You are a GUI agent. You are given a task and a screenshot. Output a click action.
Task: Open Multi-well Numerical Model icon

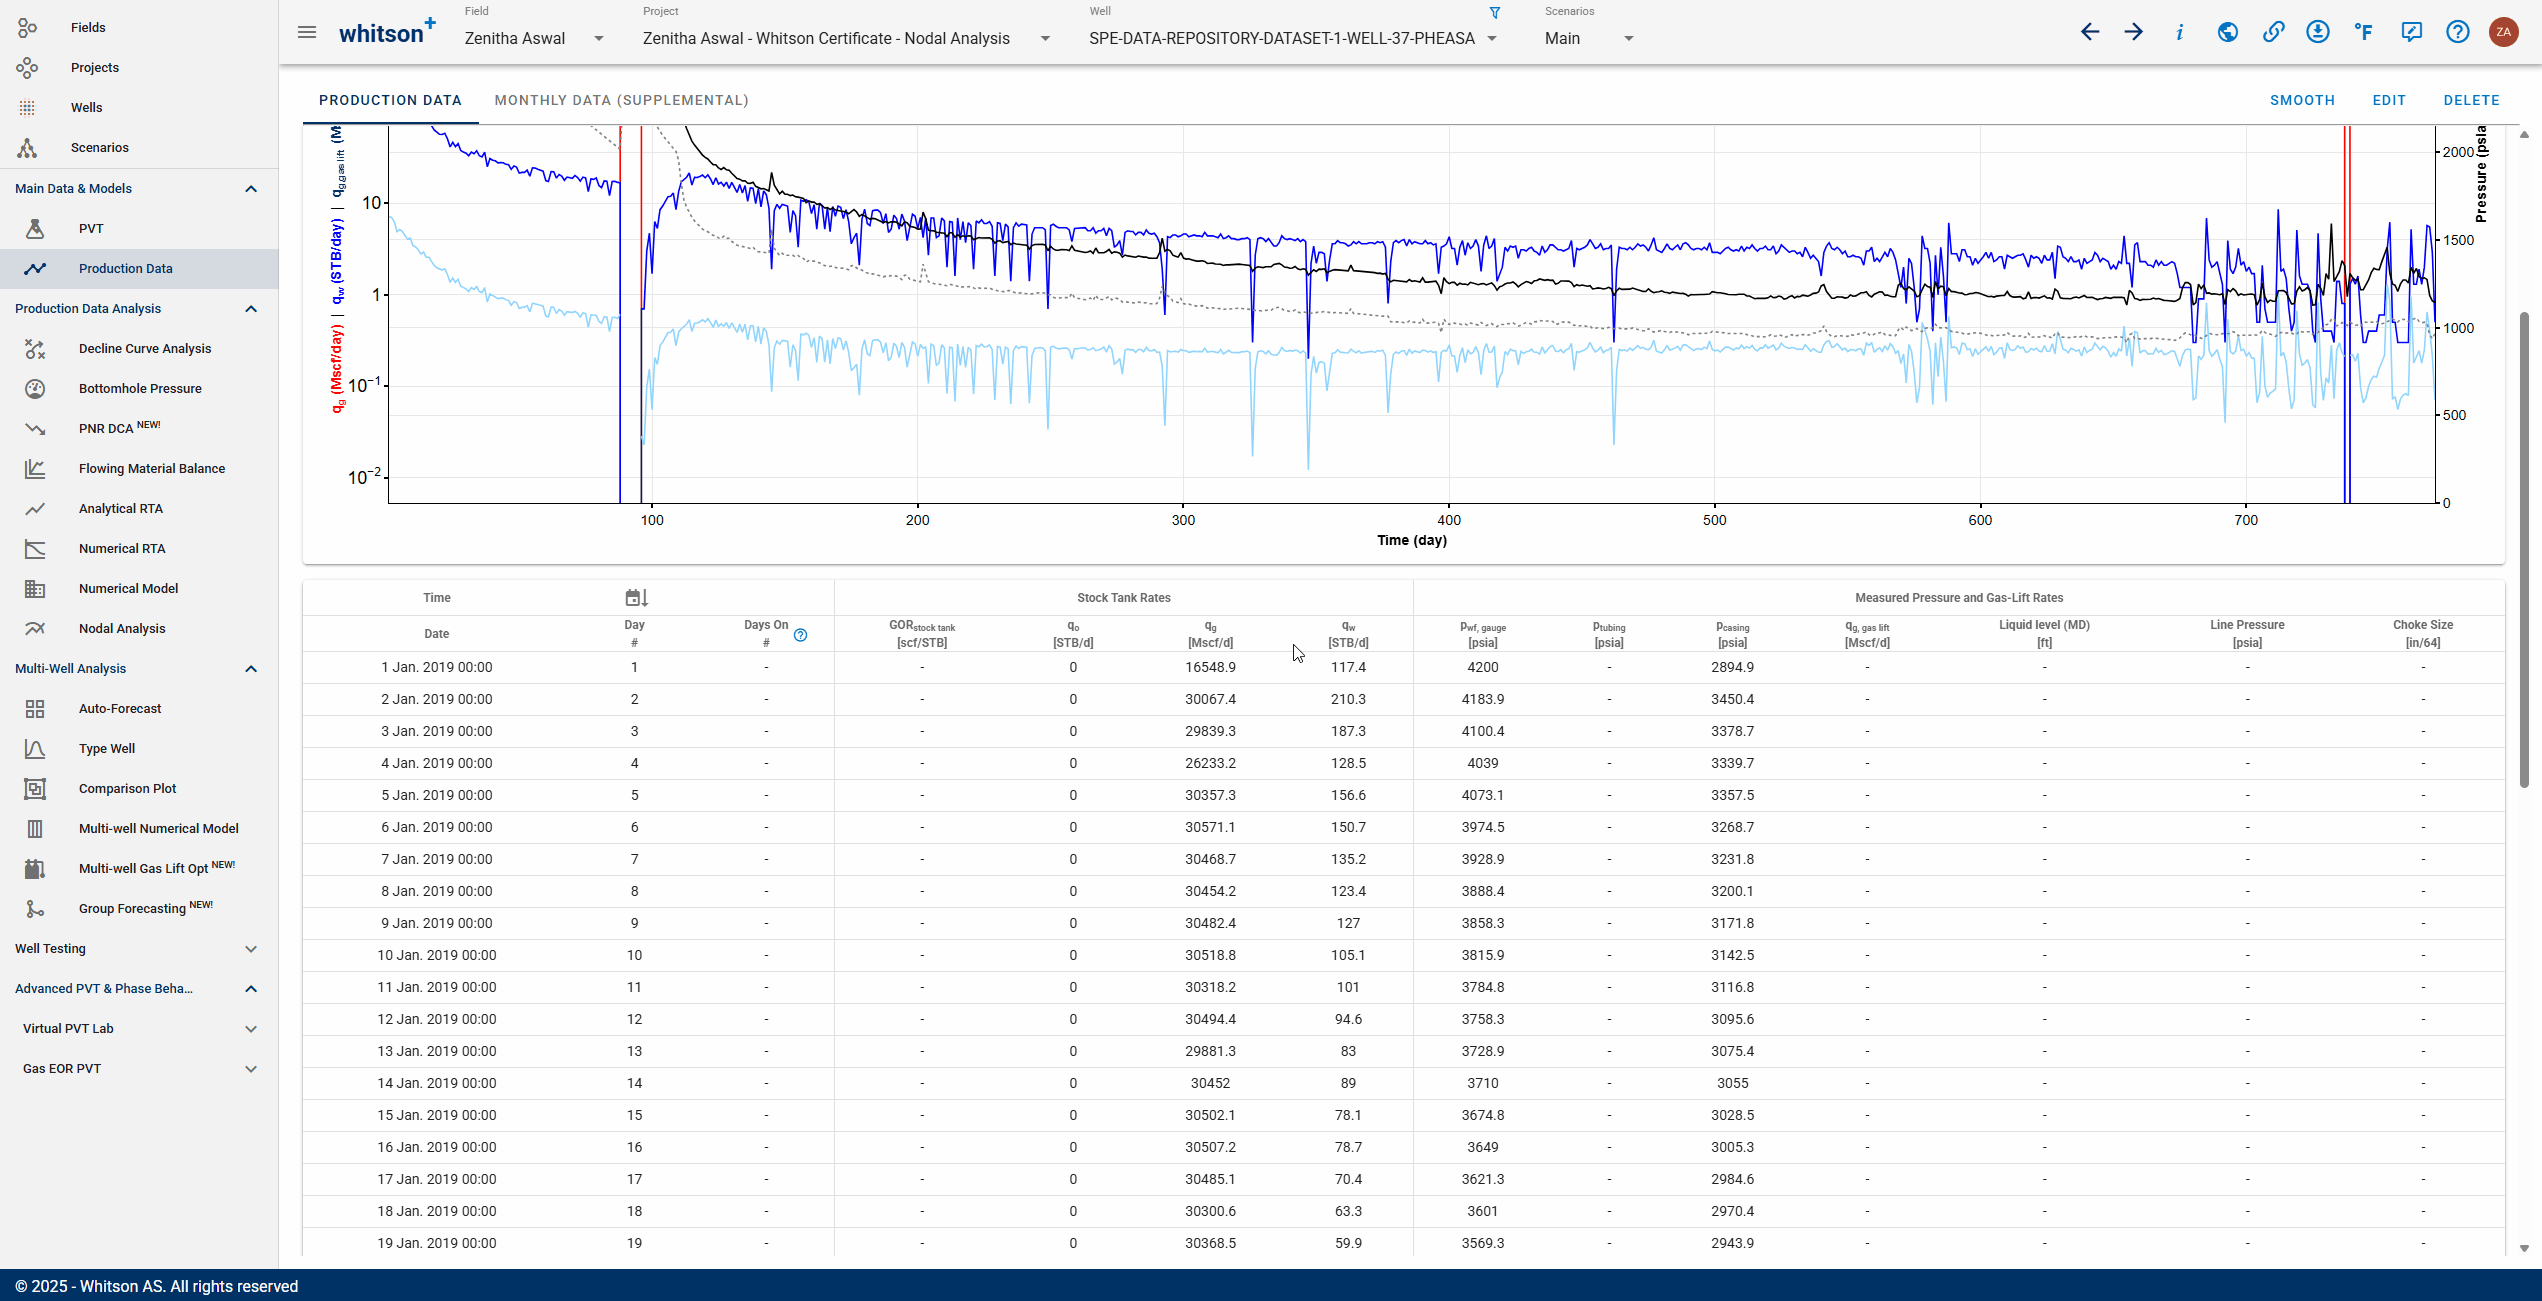35,828
